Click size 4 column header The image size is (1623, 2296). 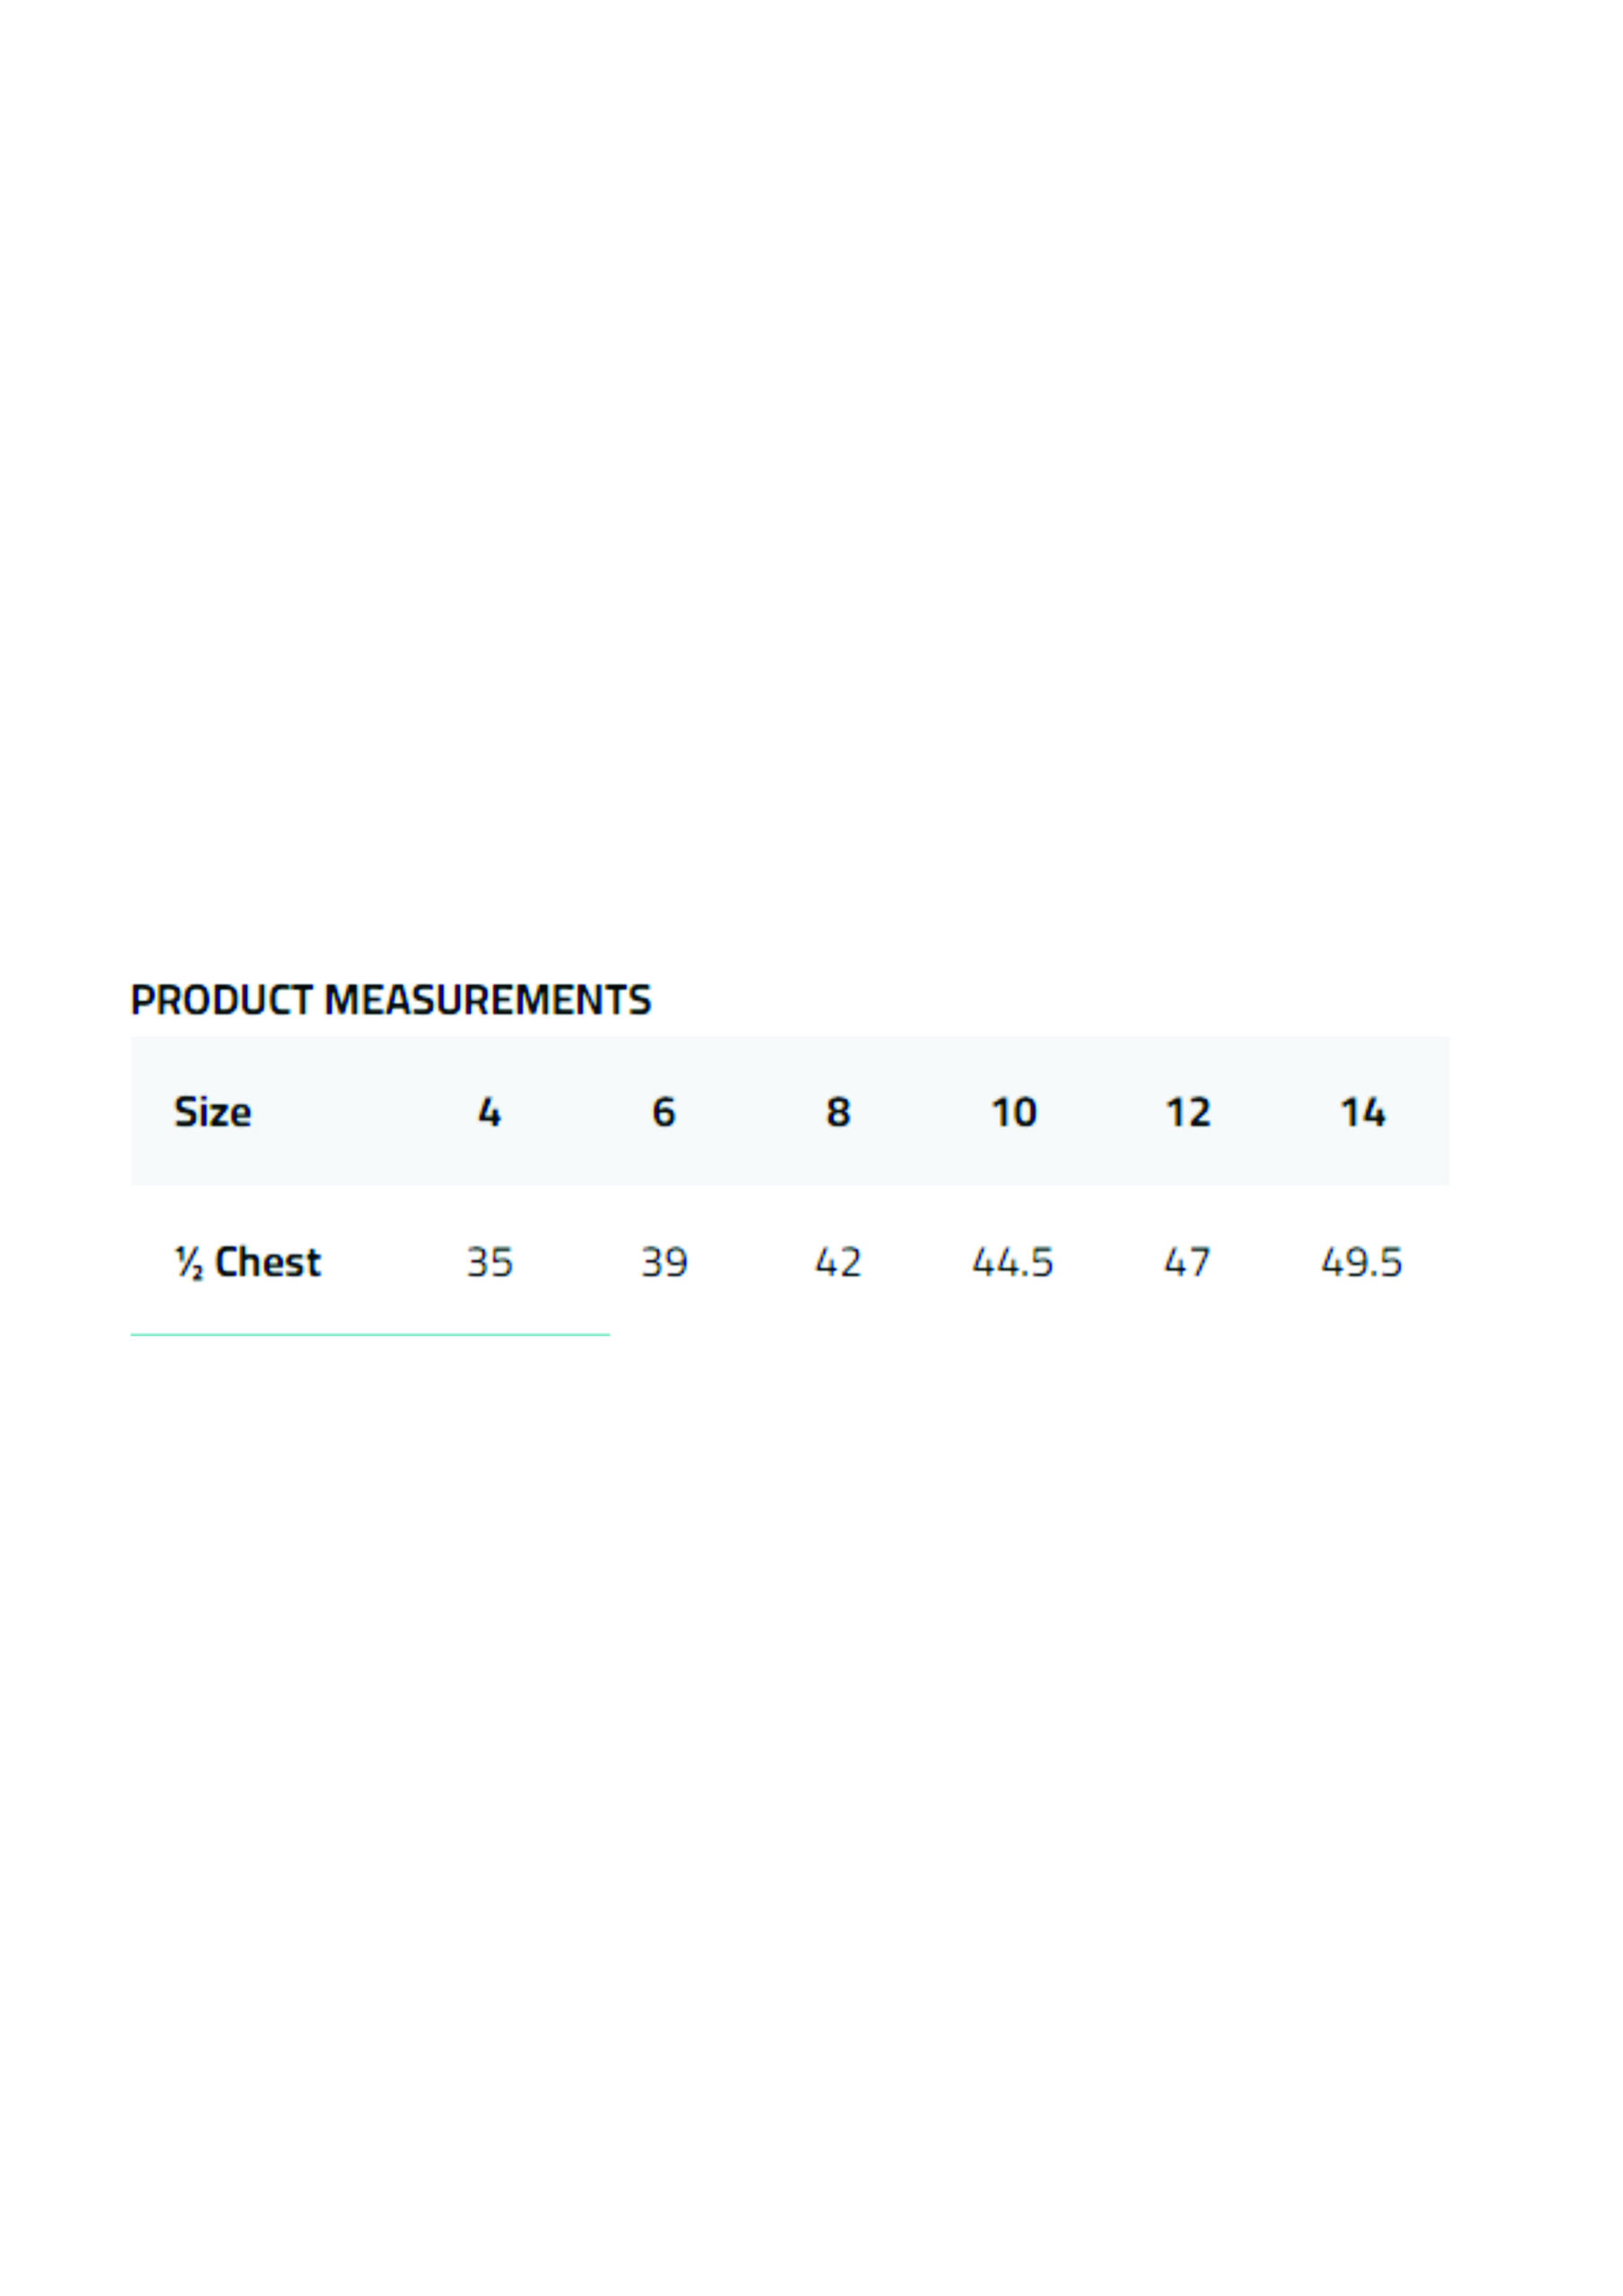[489, 1112]
